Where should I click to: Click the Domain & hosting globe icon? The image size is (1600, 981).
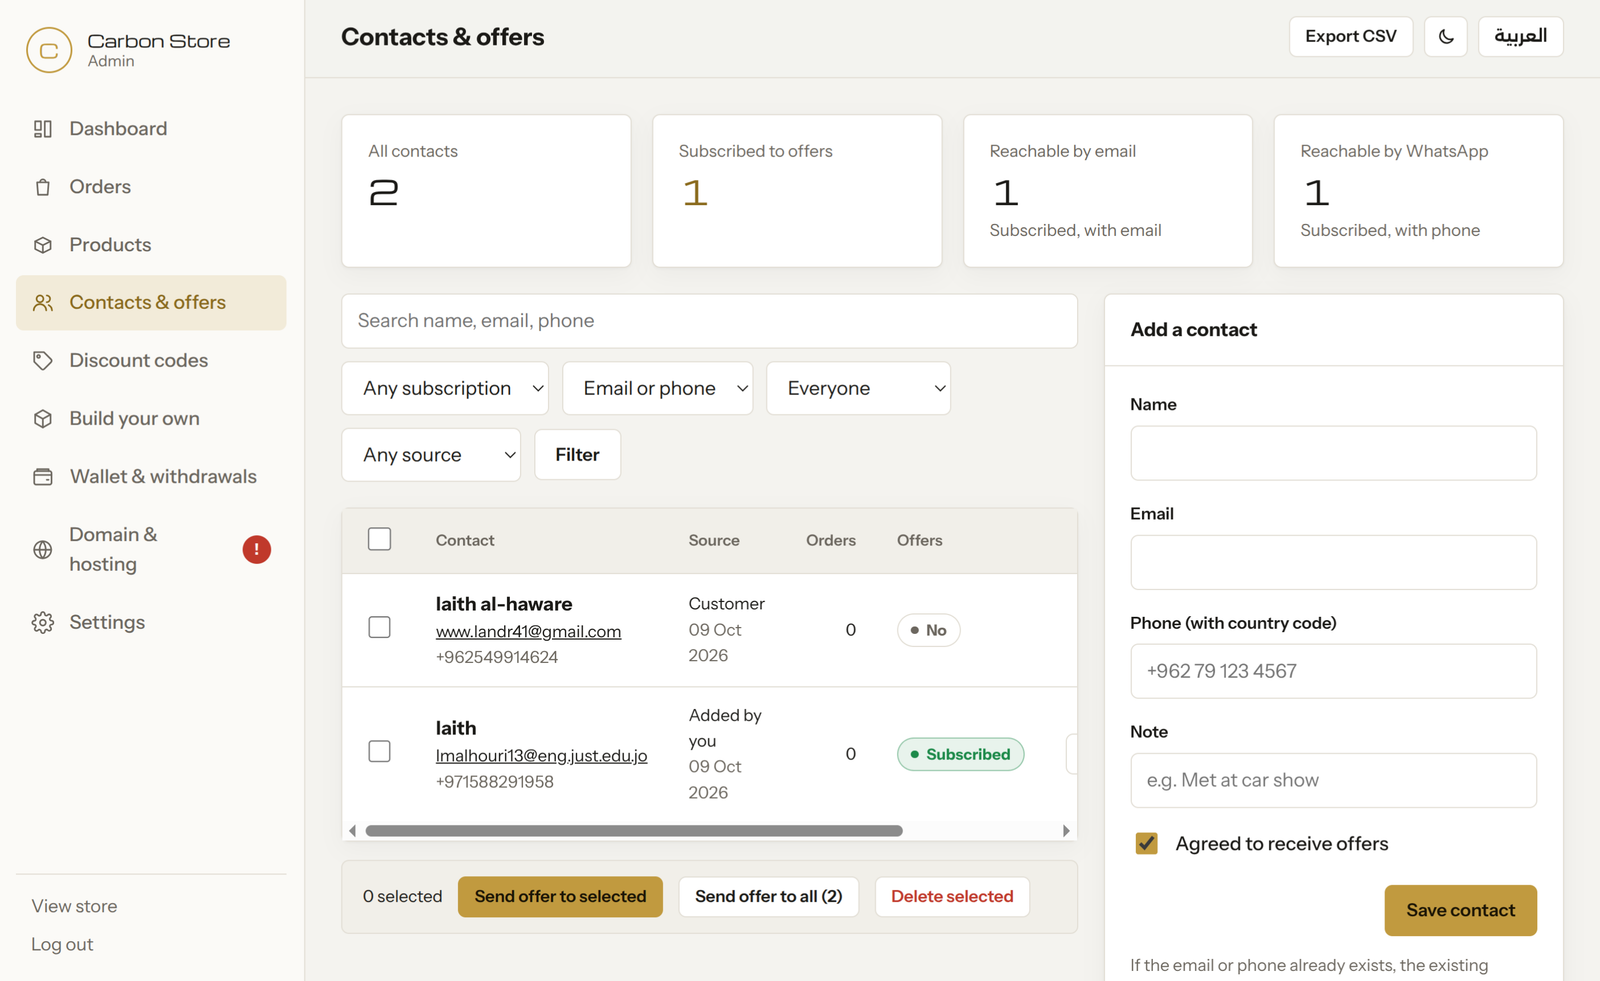(43, 549)
